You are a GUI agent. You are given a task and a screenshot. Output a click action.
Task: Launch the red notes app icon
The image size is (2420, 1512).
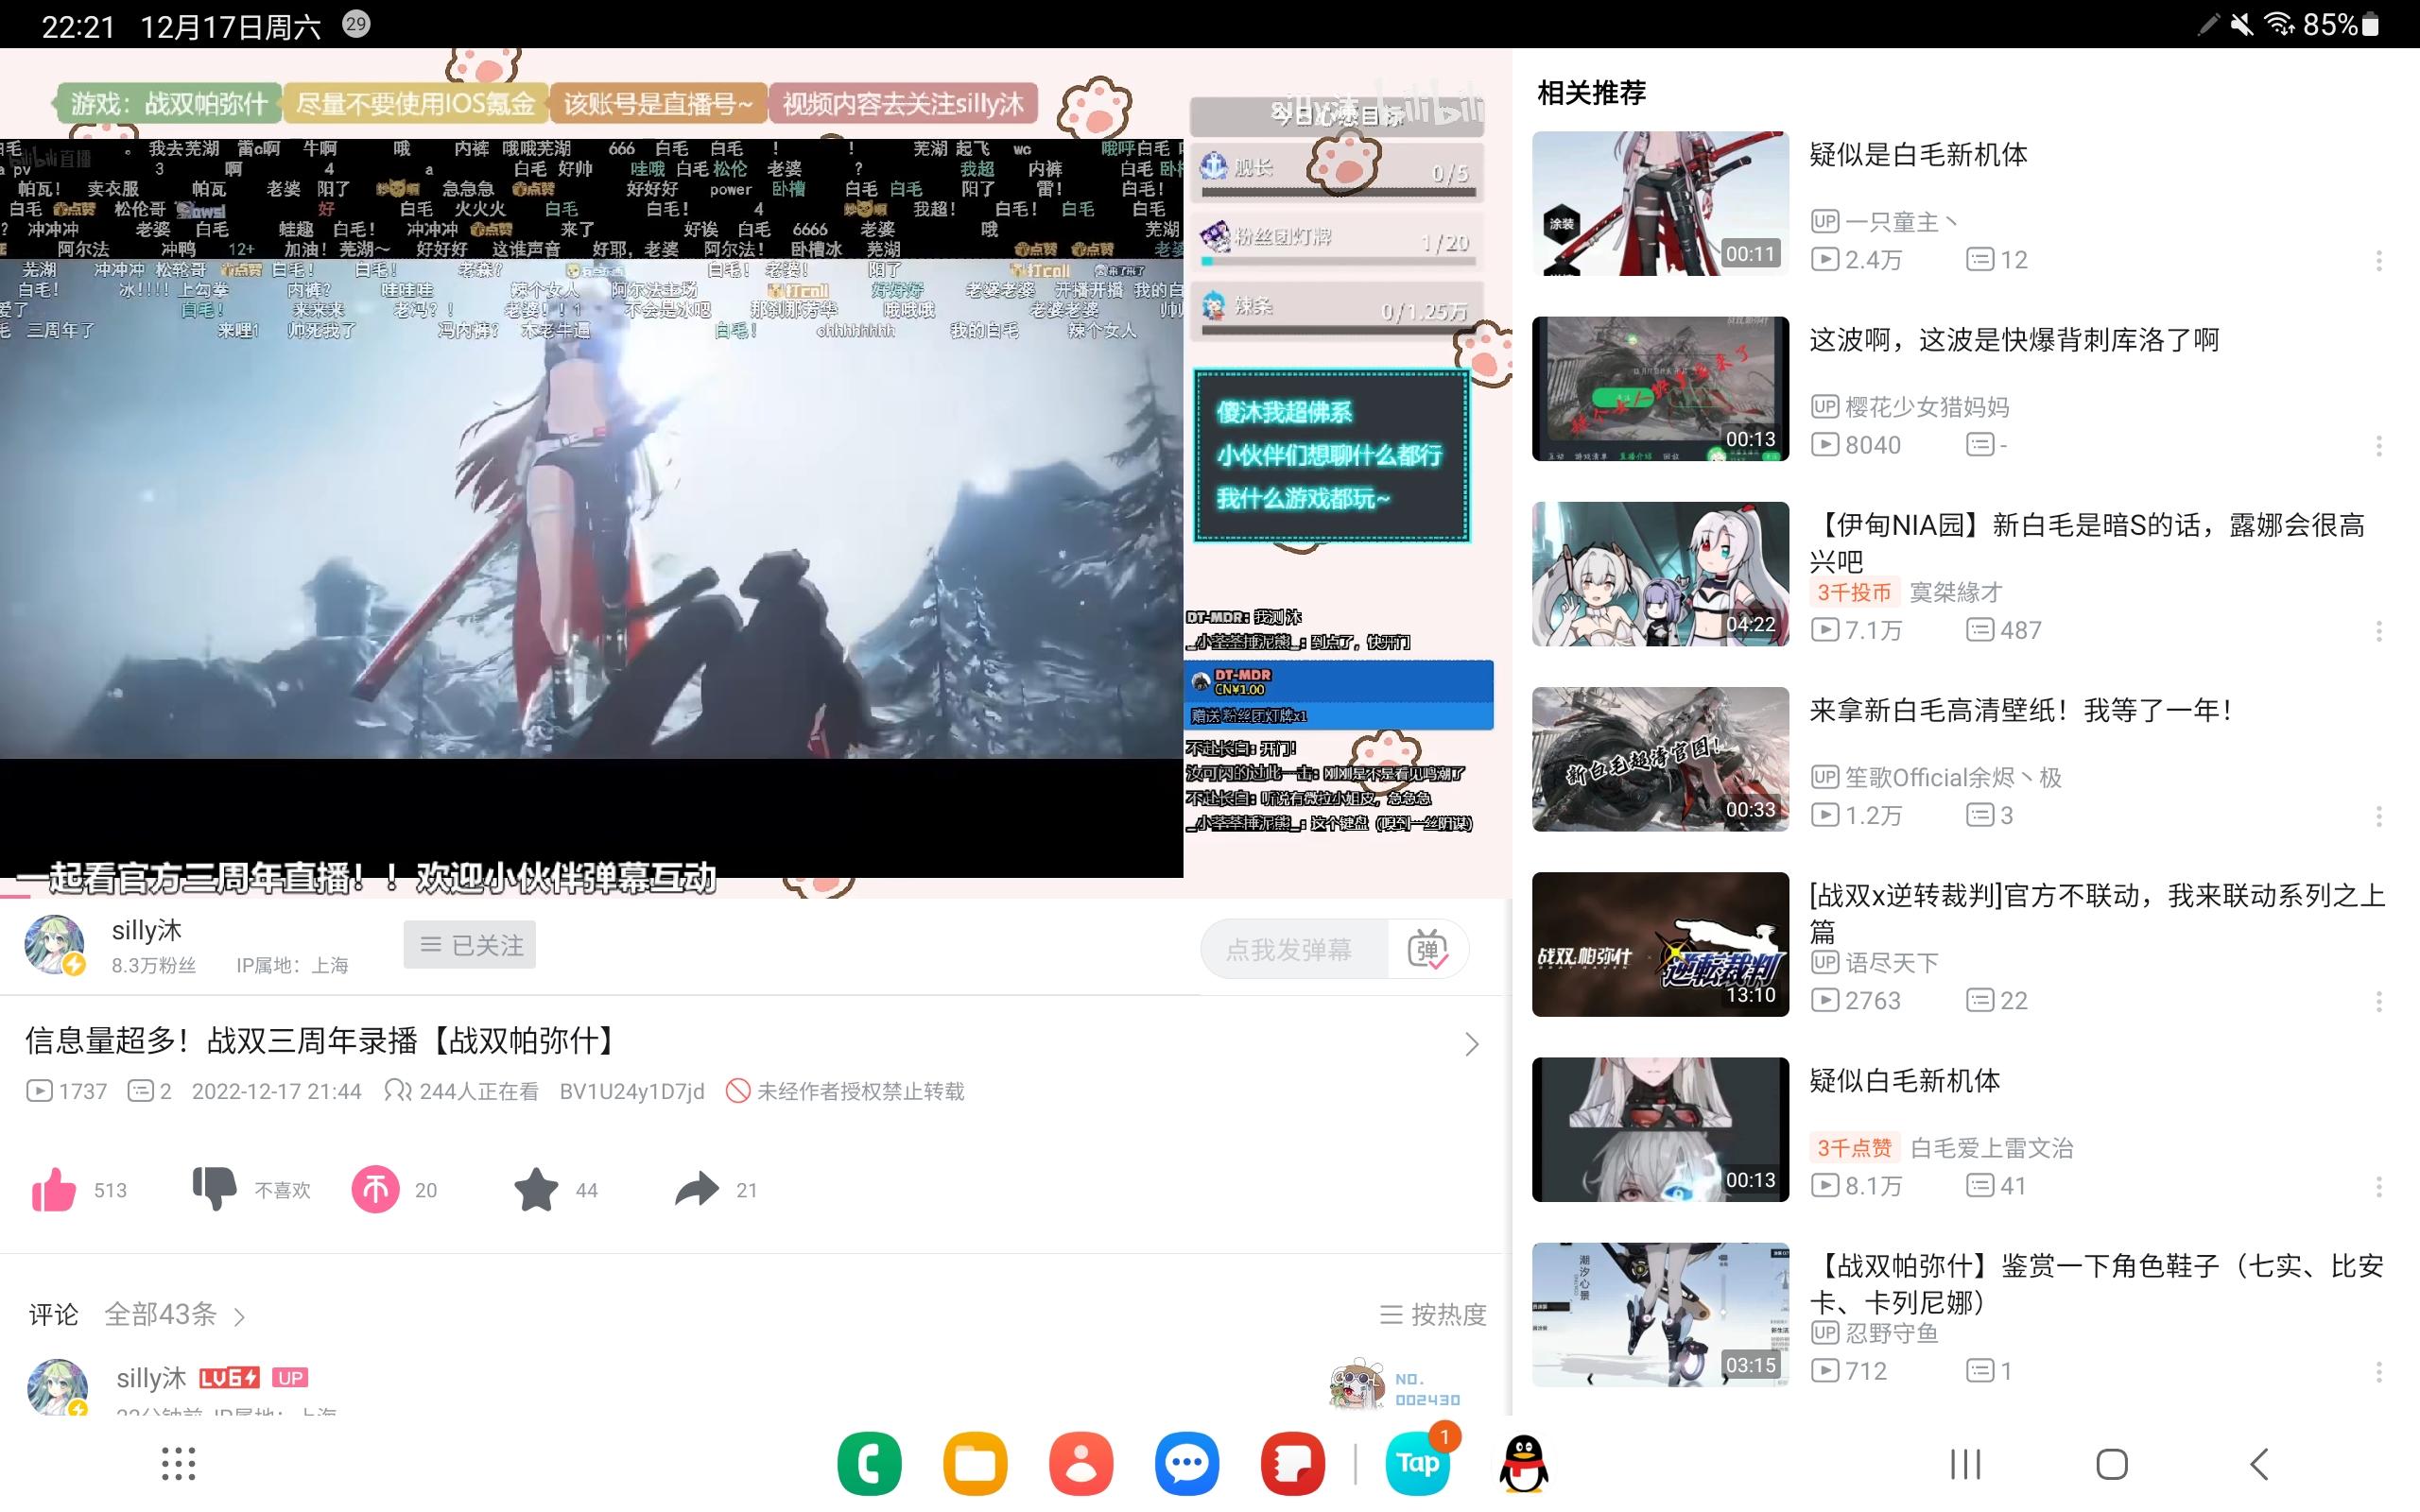[x=1293, y=1464]
